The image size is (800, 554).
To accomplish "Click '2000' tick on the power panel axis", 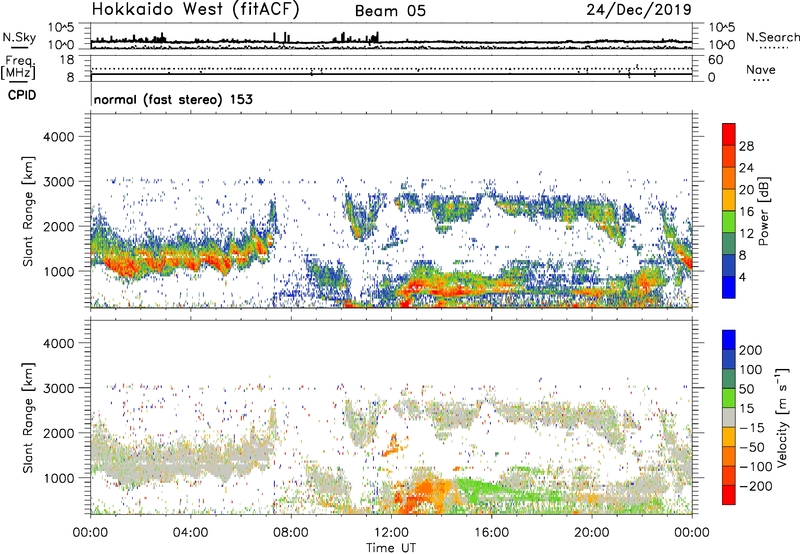I will (x=59, y=226).
